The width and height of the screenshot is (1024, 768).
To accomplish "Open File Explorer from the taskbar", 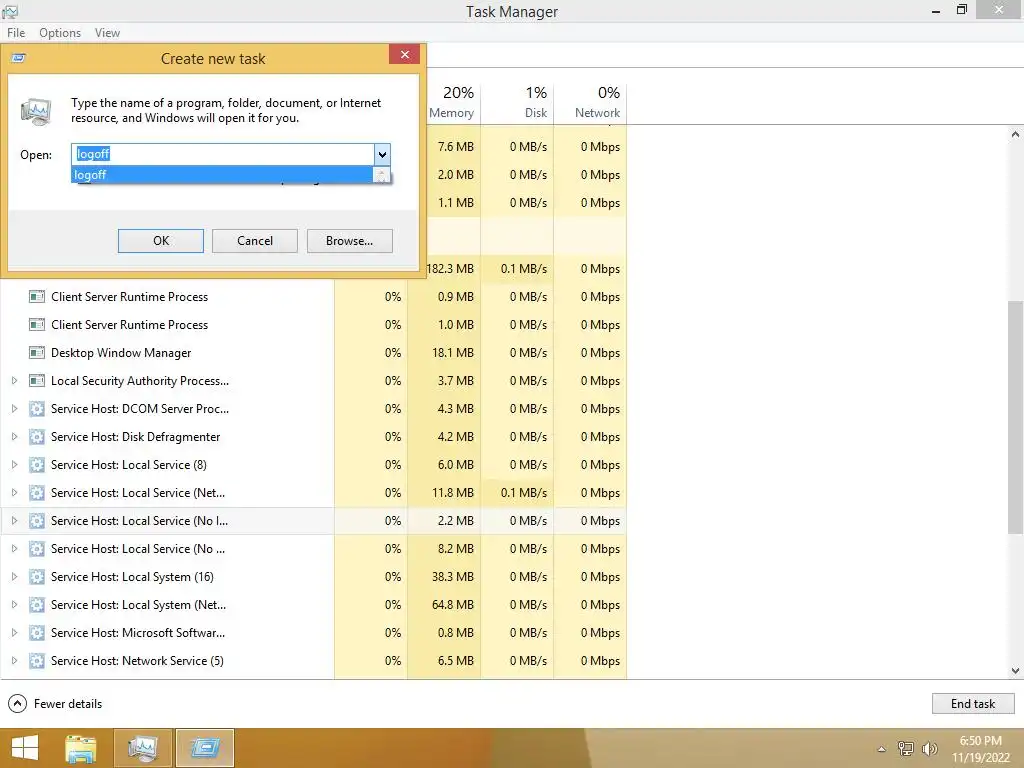I will tap(81, 748).
